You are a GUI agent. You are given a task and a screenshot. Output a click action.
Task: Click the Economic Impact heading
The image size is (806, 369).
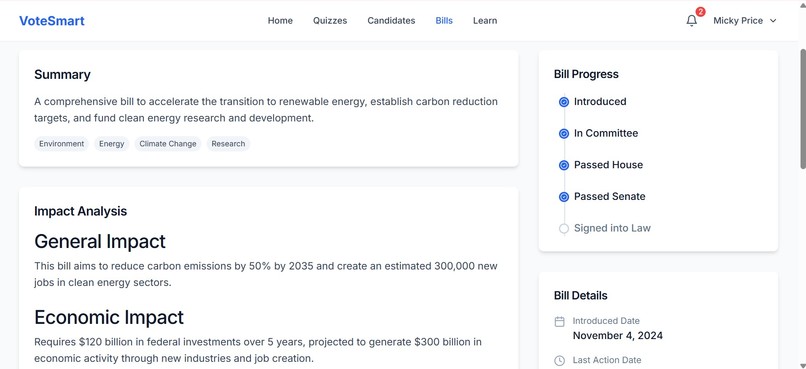[x=109, y=317]
